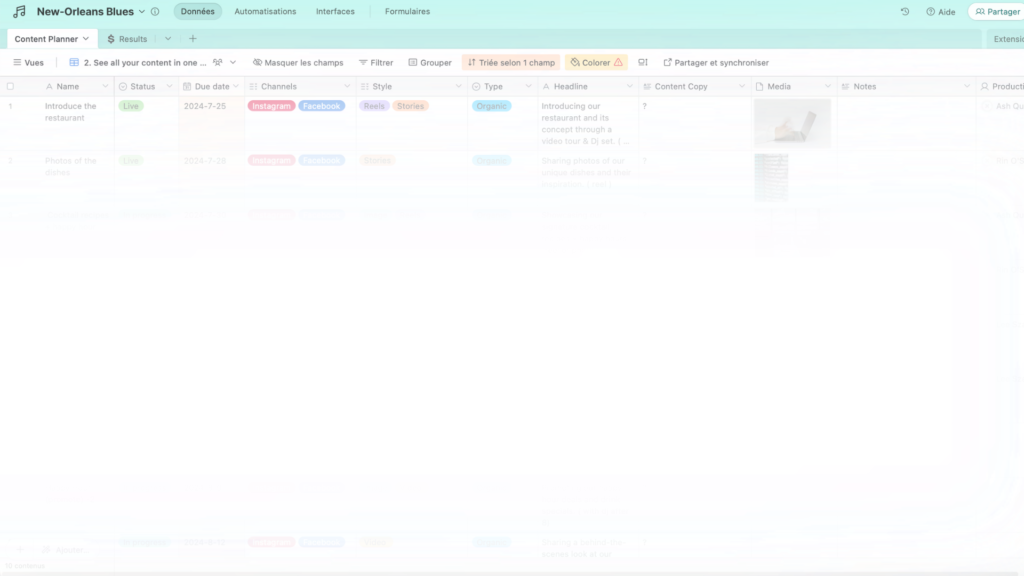Click the row height icon in the toolbar
1024x576 pixels.
pyautogui.click(x=643, y=62)
